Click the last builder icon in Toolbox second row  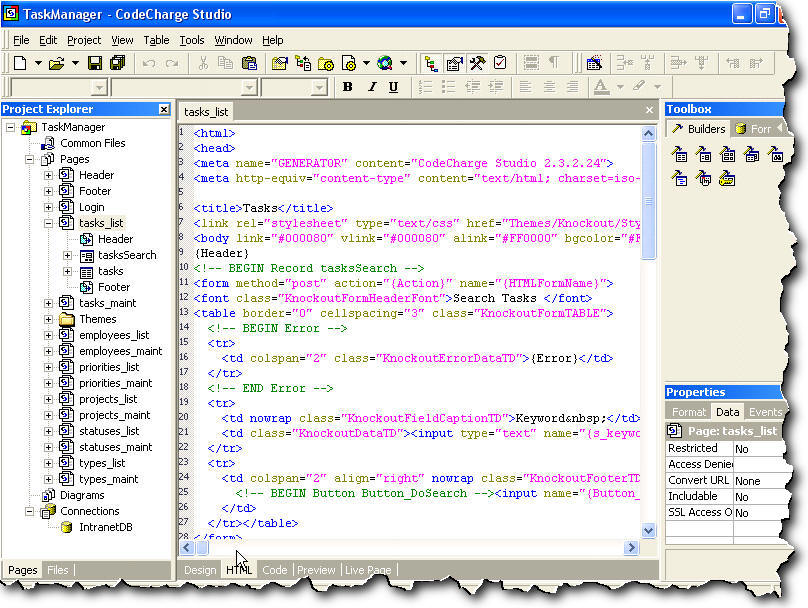[727, 178]
